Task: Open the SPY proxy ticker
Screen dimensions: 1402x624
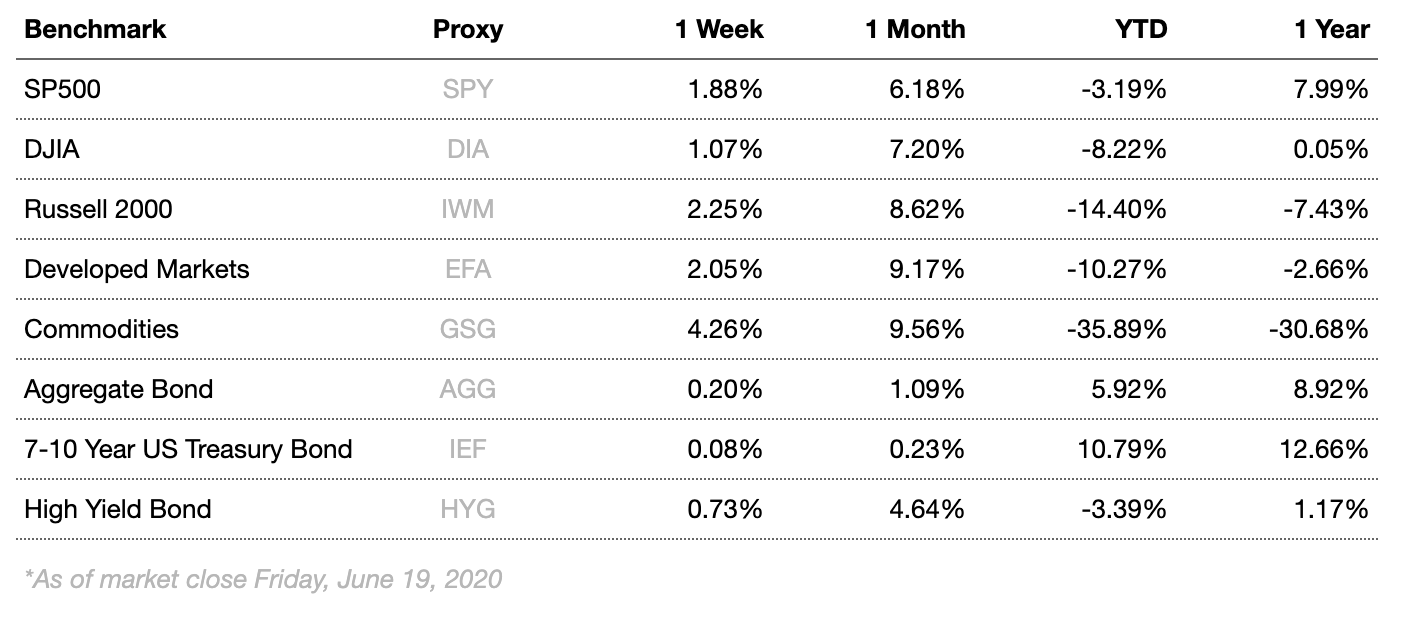Action: point(467,90)
